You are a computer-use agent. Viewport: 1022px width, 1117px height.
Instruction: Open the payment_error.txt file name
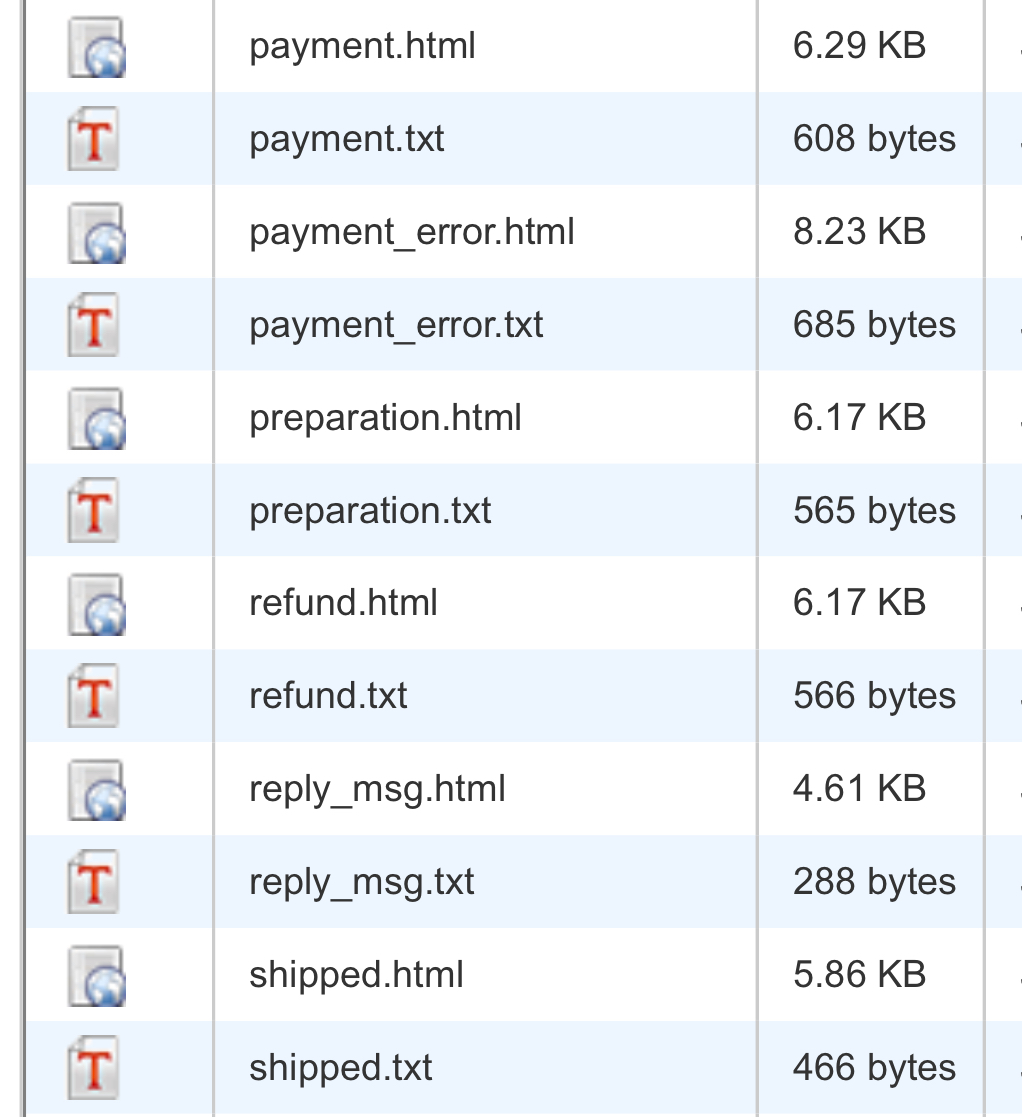point(396,325)
